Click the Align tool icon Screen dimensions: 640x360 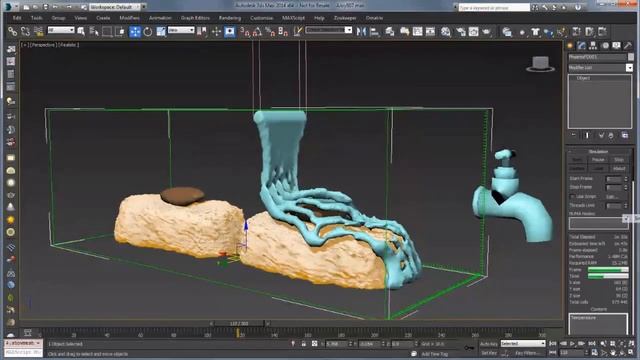(374, 31)
